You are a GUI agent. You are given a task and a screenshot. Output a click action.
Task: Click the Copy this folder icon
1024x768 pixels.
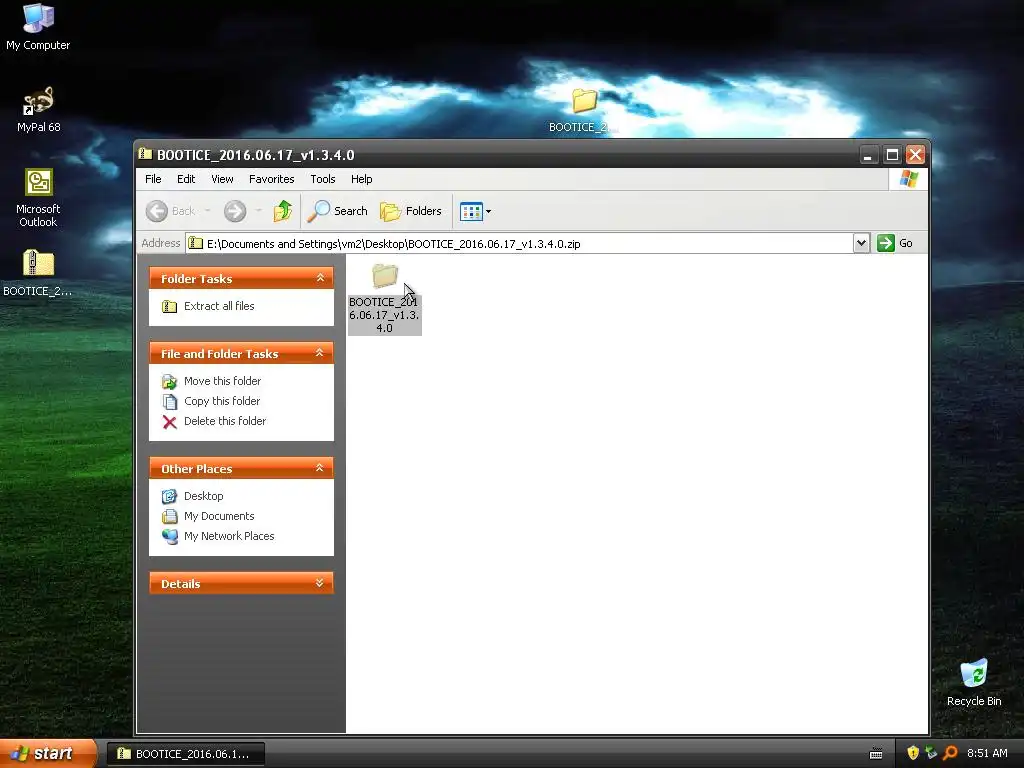coord(169,402)
